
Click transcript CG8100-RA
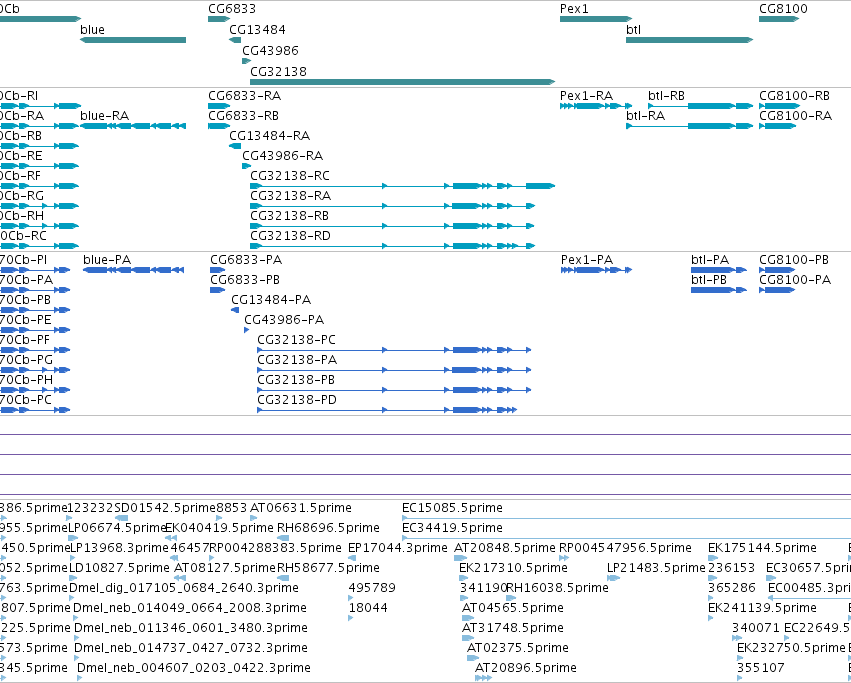point(778,126)
